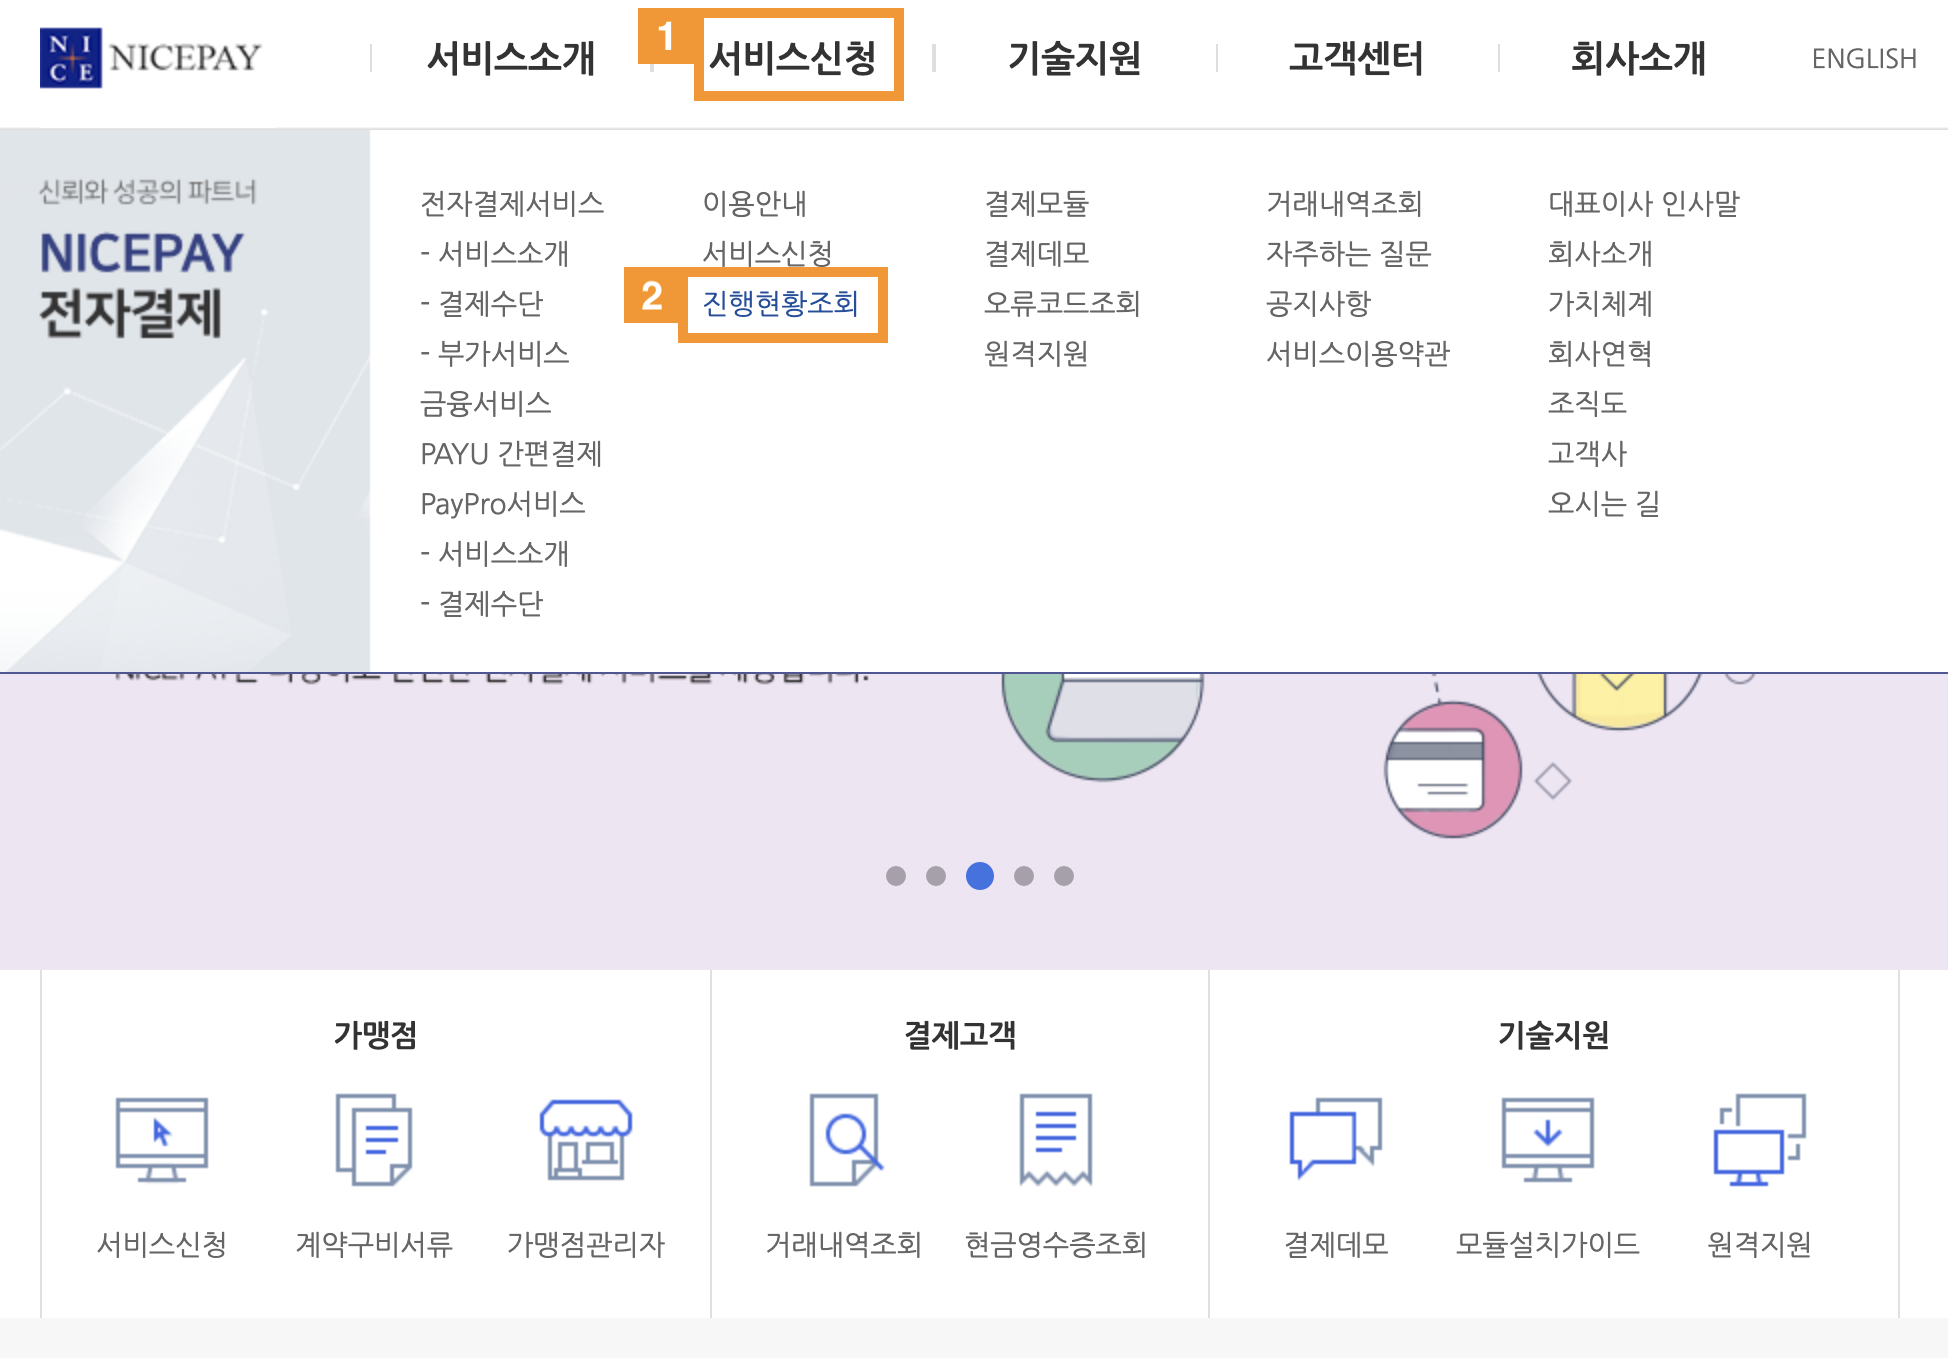1948x1358 pixels.
Task: Click the credit card banner illustration
Action: [x=1453, y=770]
